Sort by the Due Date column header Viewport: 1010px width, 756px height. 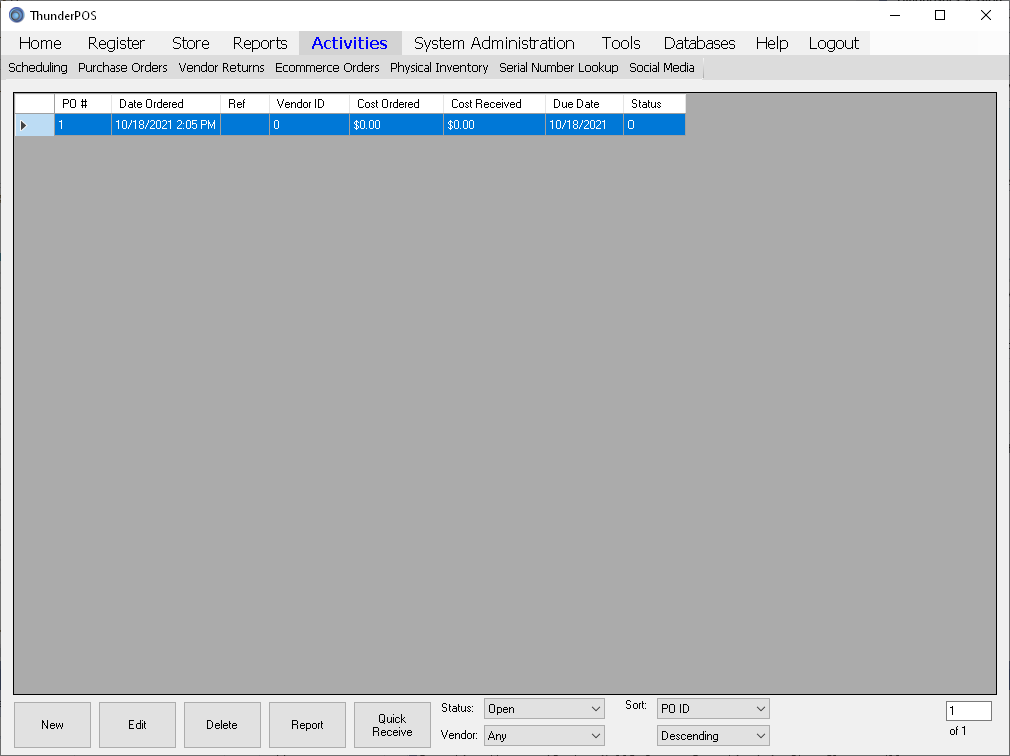pos(584,104)
